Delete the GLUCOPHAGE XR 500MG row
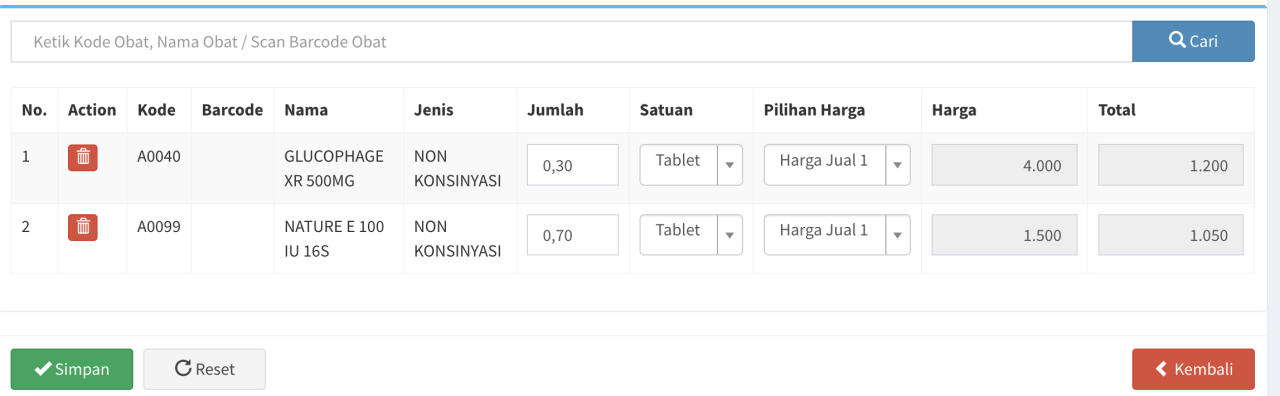This screenshot has height=396, width=1280. coord(83,158)
